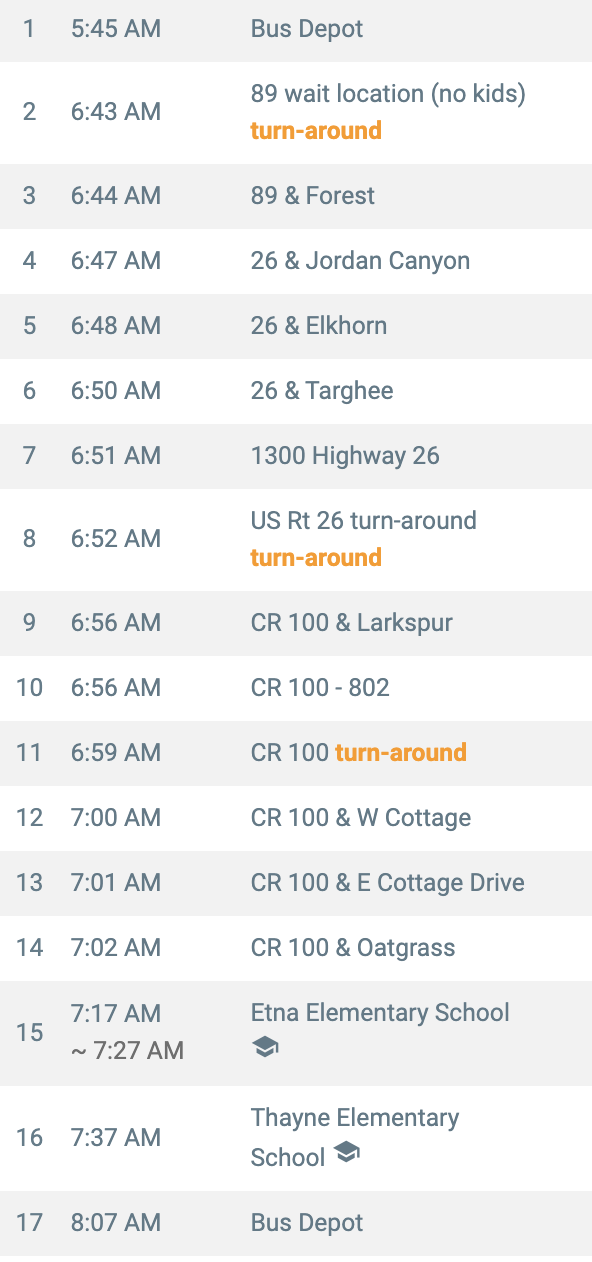Select the final Bus Depot stop at 8:07 AM
This screenshot has height=1262, width=592.
click(x=296, y=1223)
